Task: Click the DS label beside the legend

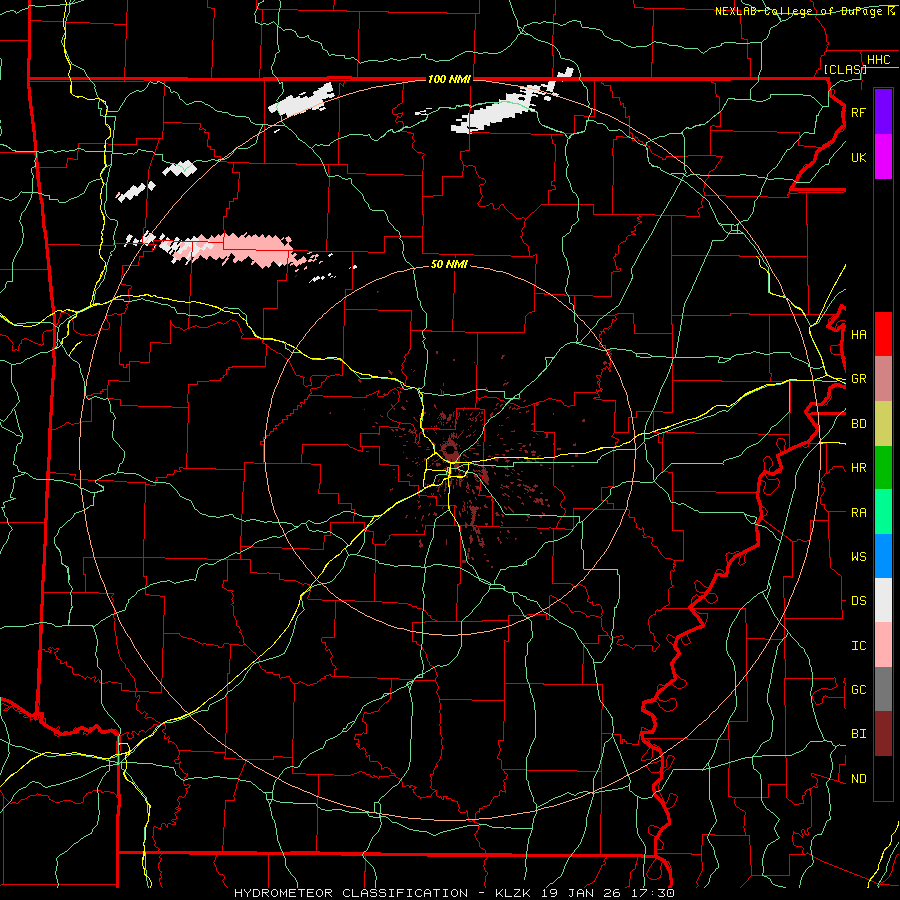Action: pyautogui.click(x=858, y=601)
